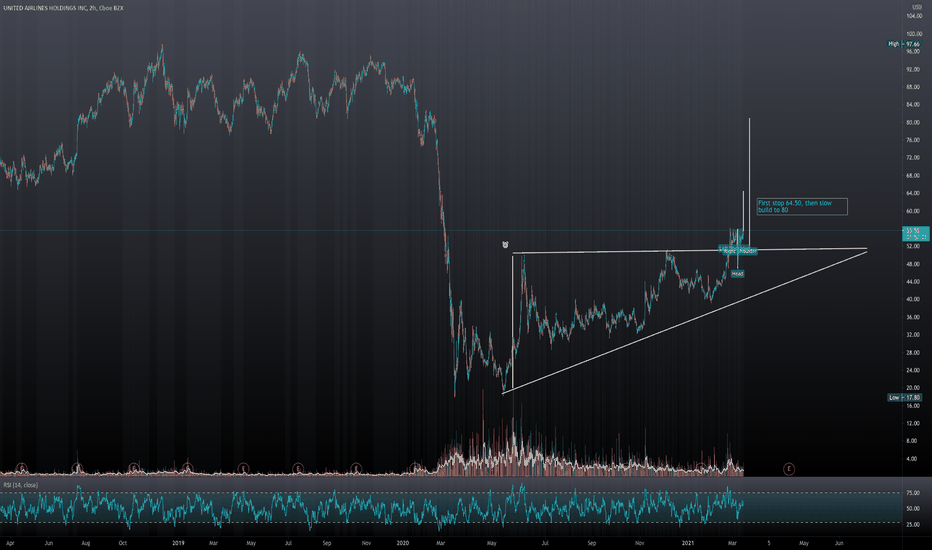Click the Aug time axis label

(86, 543)
